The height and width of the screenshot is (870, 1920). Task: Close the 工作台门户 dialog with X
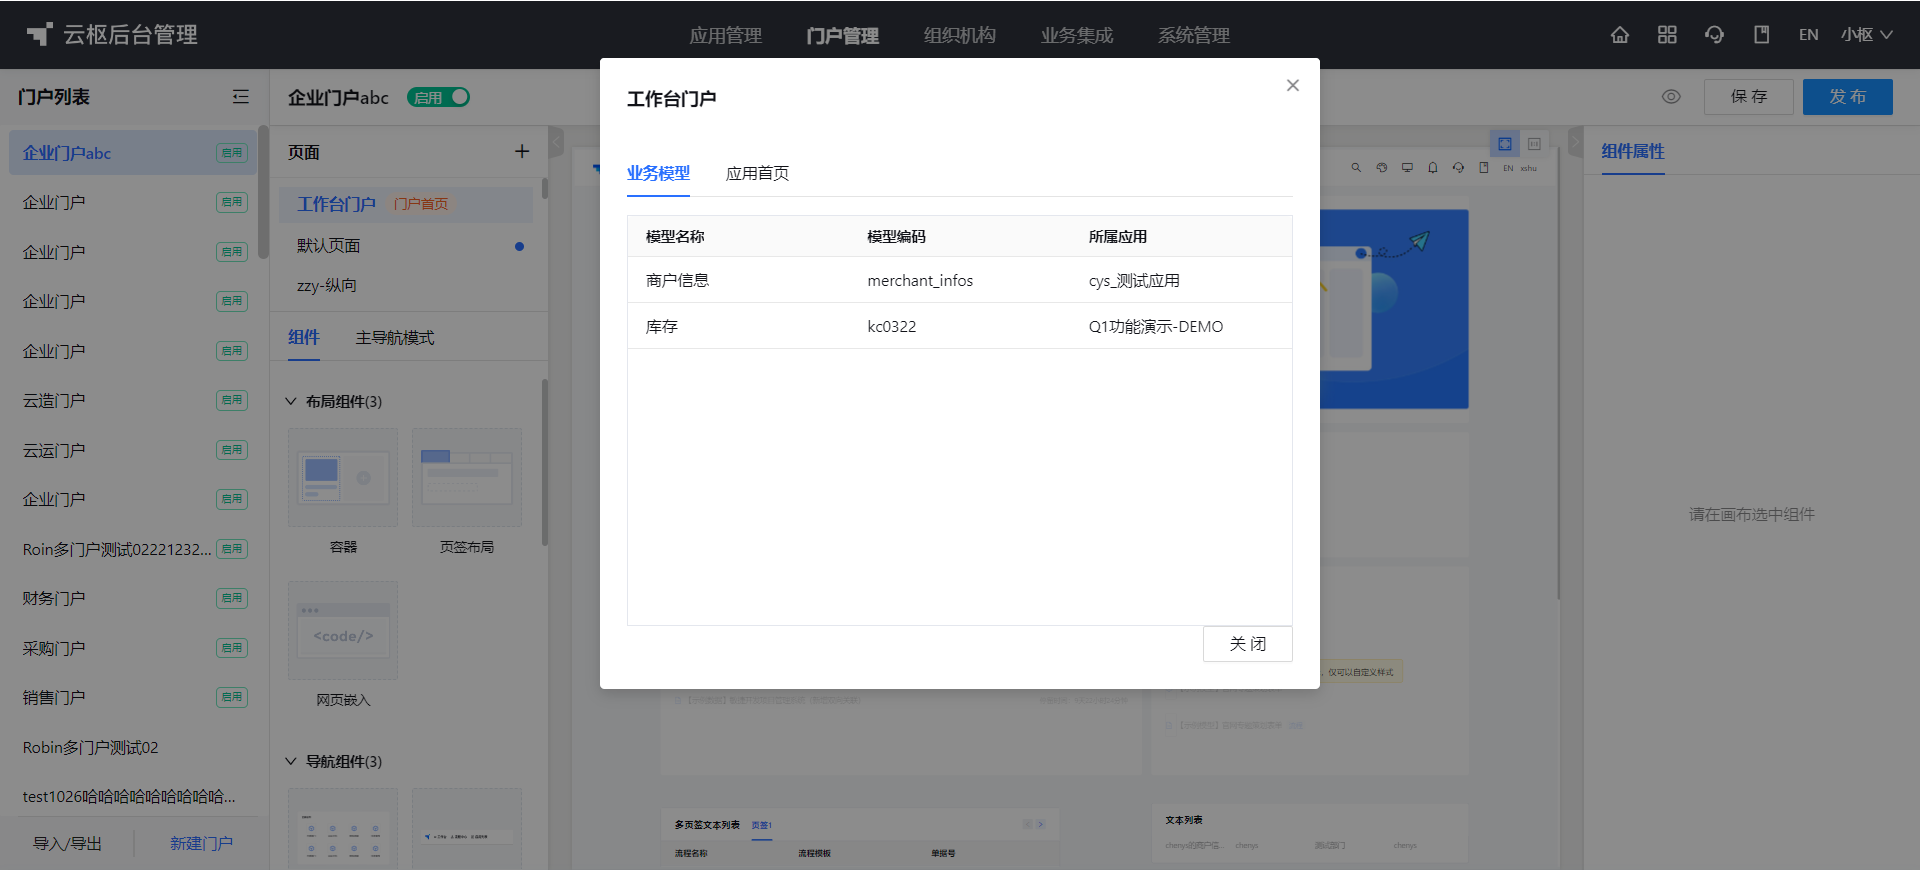(1293, 85)
